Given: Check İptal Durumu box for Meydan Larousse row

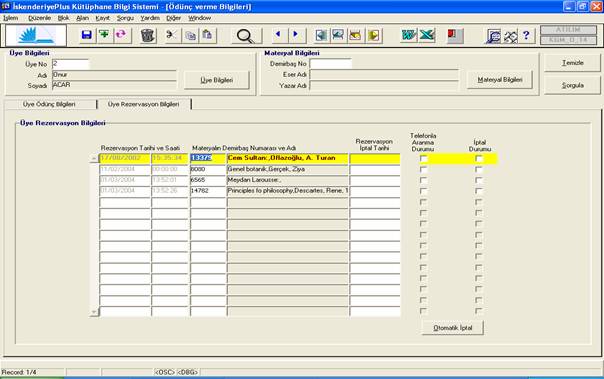Looking at the screenshot, I should coord(479,180).
